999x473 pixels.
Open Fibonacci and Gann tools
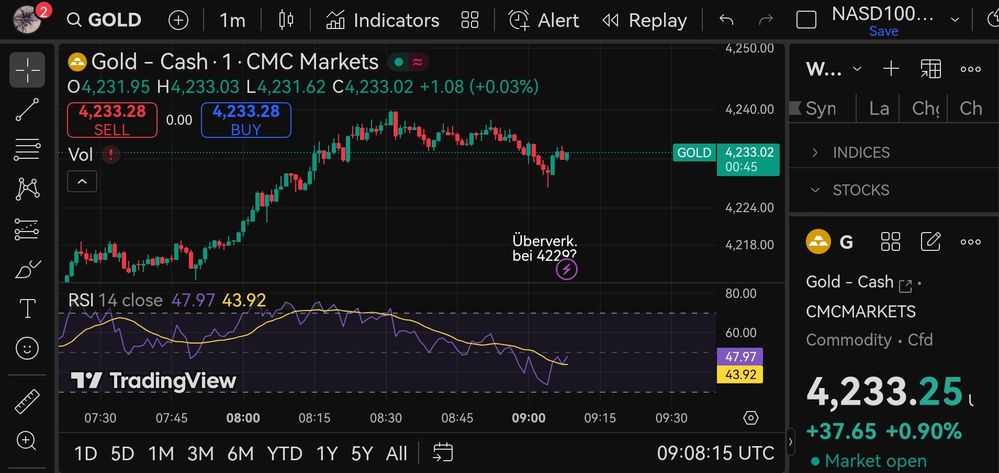pos(27,150)
